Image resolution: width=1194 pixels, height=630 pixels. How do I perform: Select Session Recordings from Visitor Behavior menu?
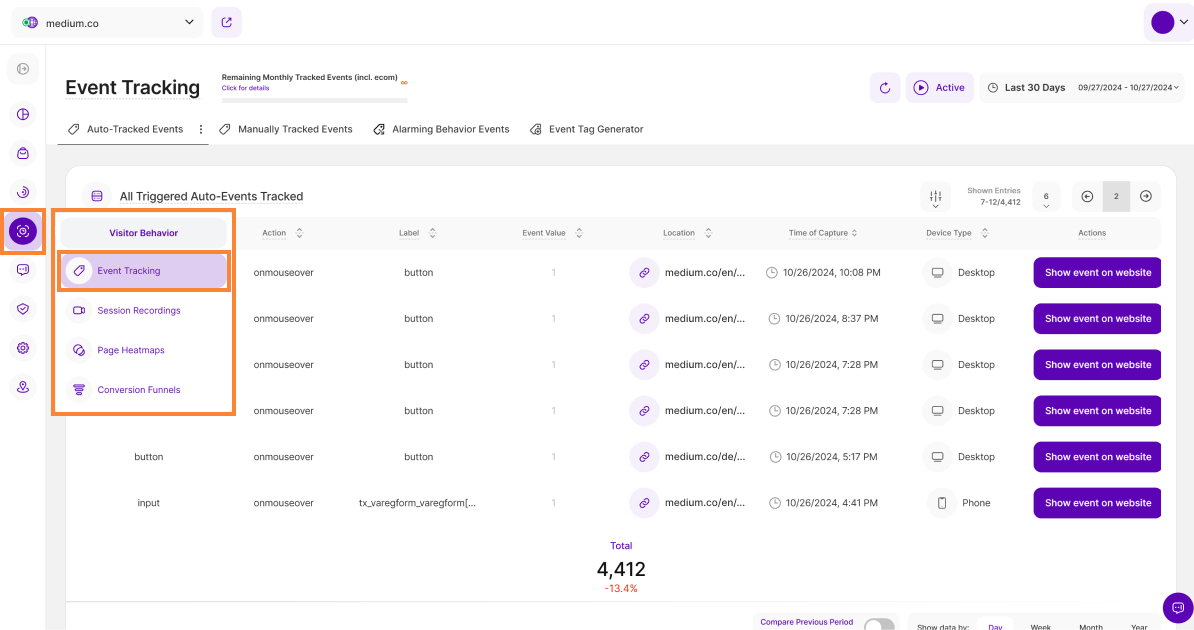[x=139, y=311]
